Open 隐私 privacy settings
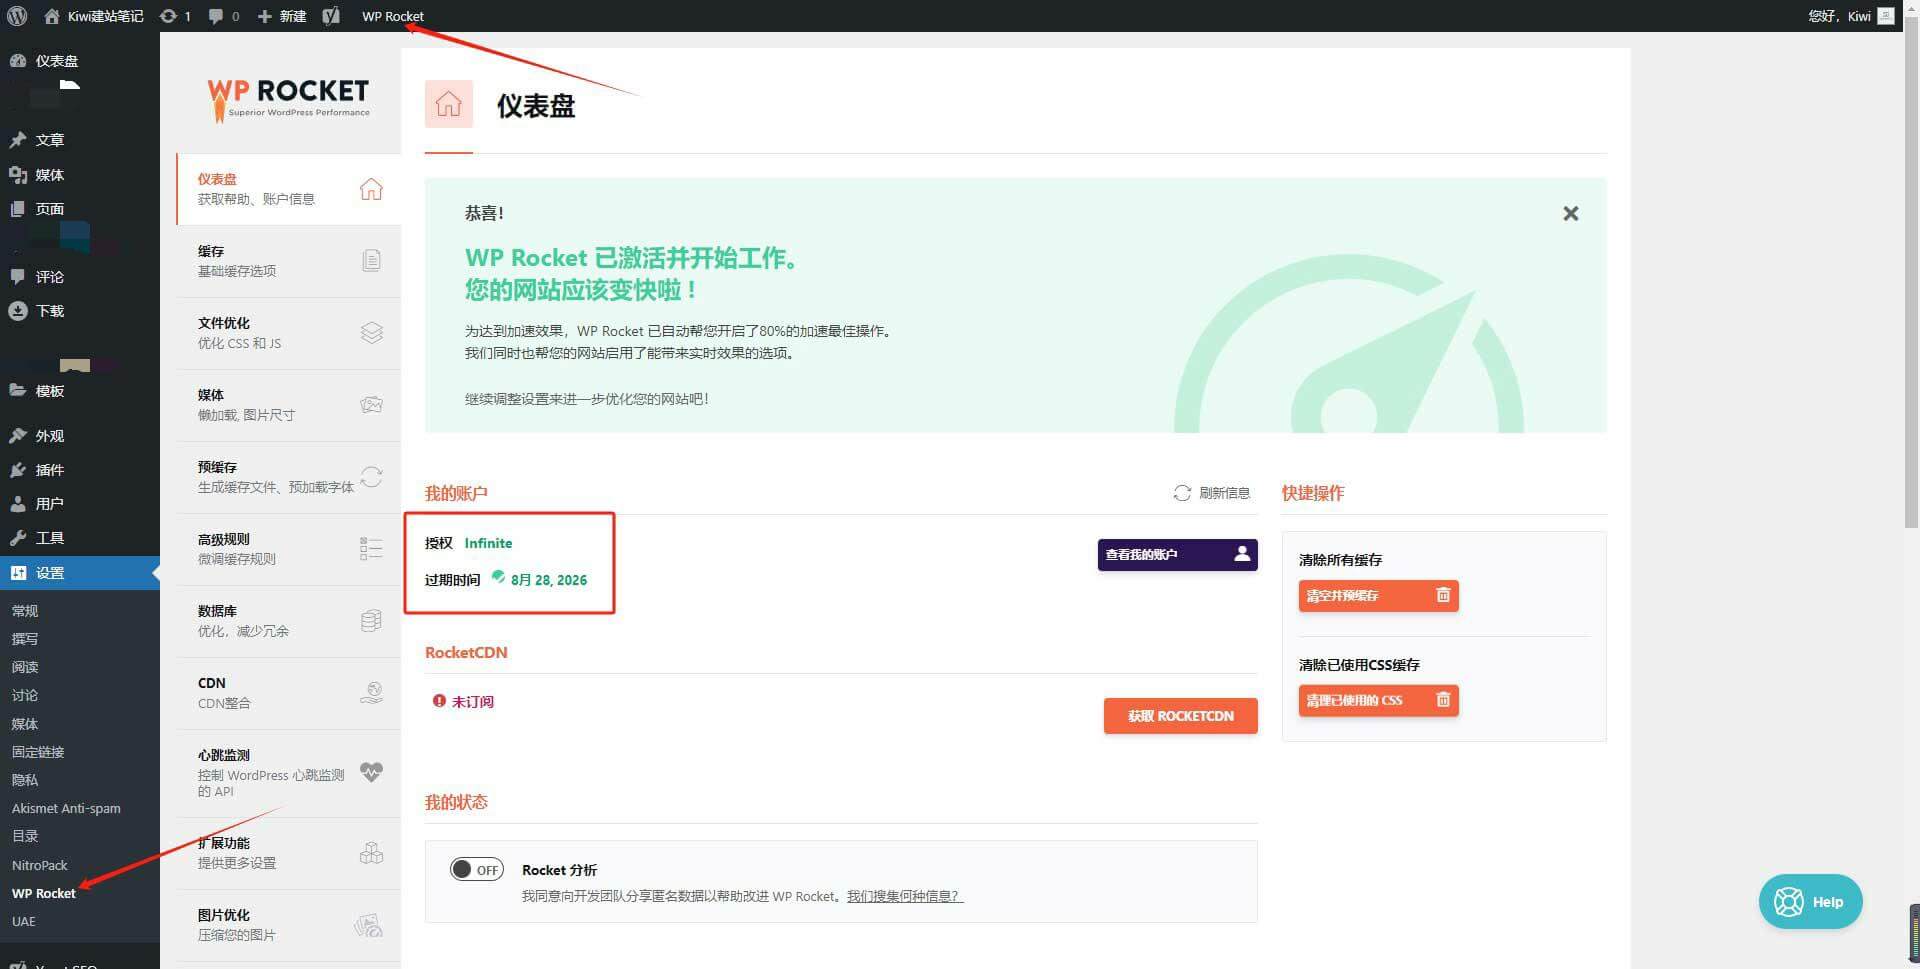The height and width of the screenshot is (969, 1920). (x=25, y=779)
